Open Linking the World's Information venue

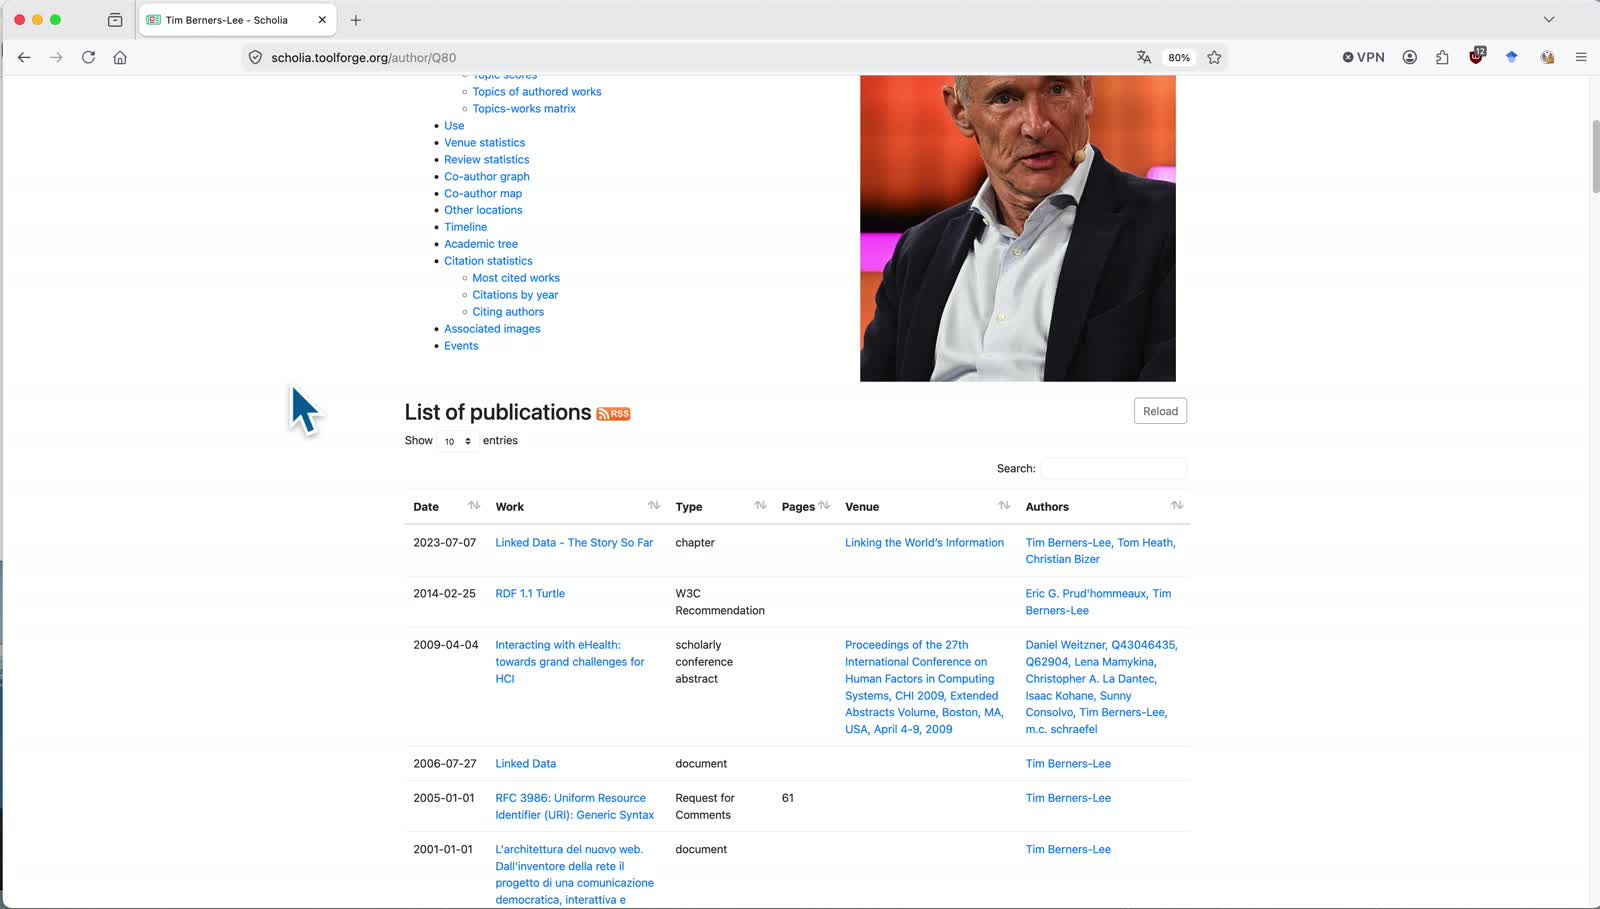(x=924, y=543)
